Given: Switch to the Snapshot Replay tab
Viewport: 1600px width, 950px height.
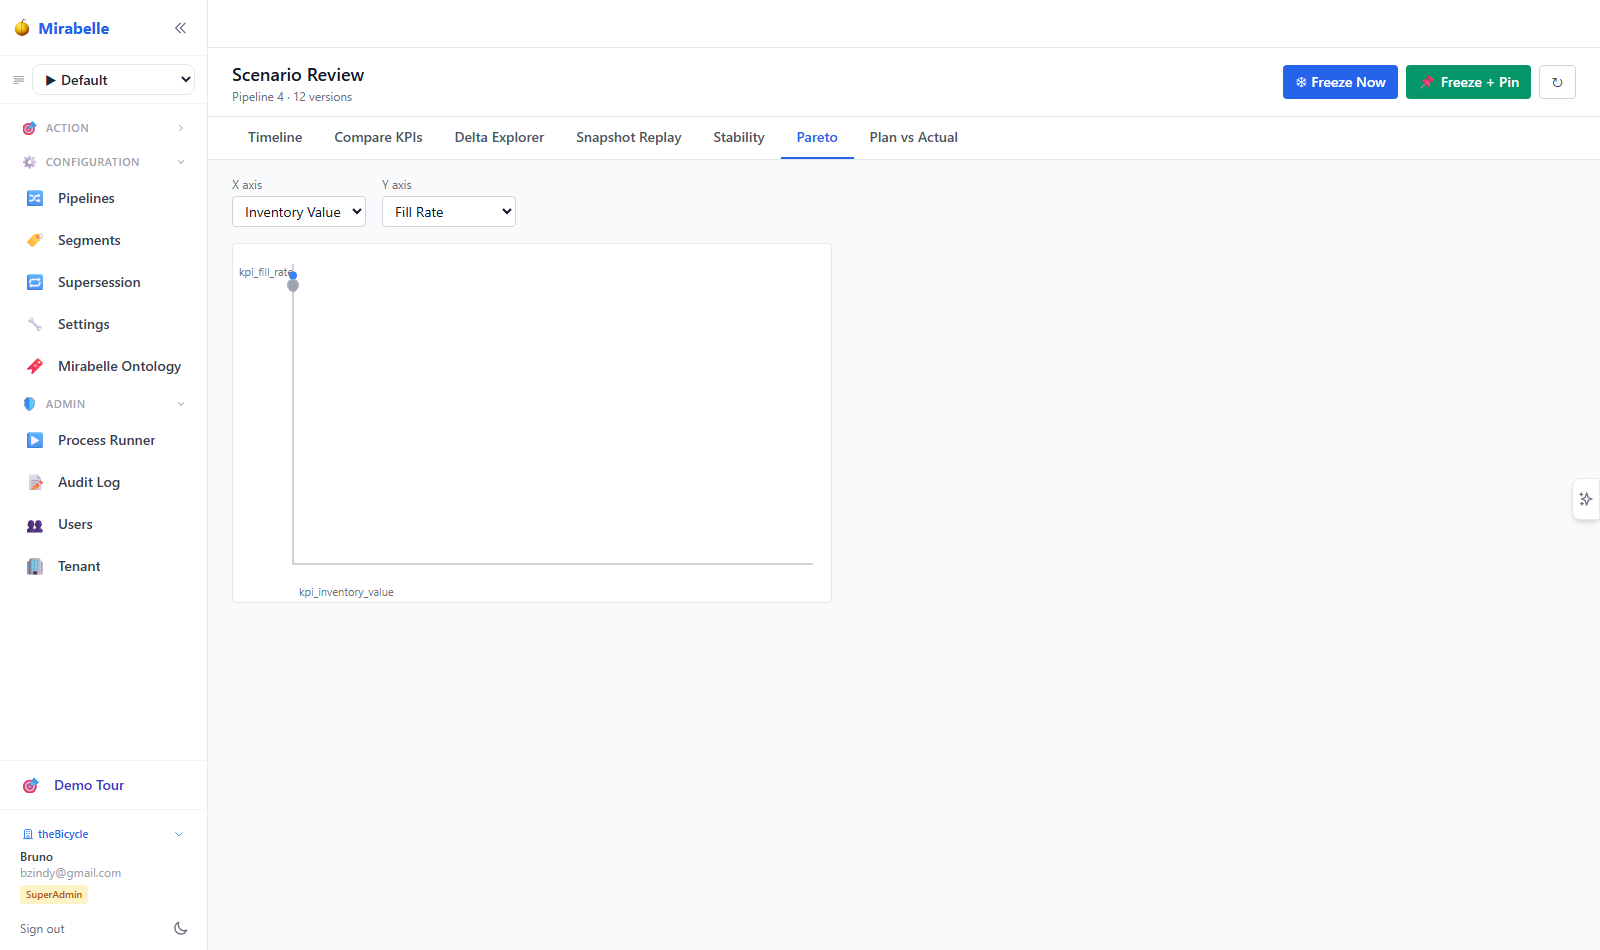Looking at the screenshot, I should point(629,138).
